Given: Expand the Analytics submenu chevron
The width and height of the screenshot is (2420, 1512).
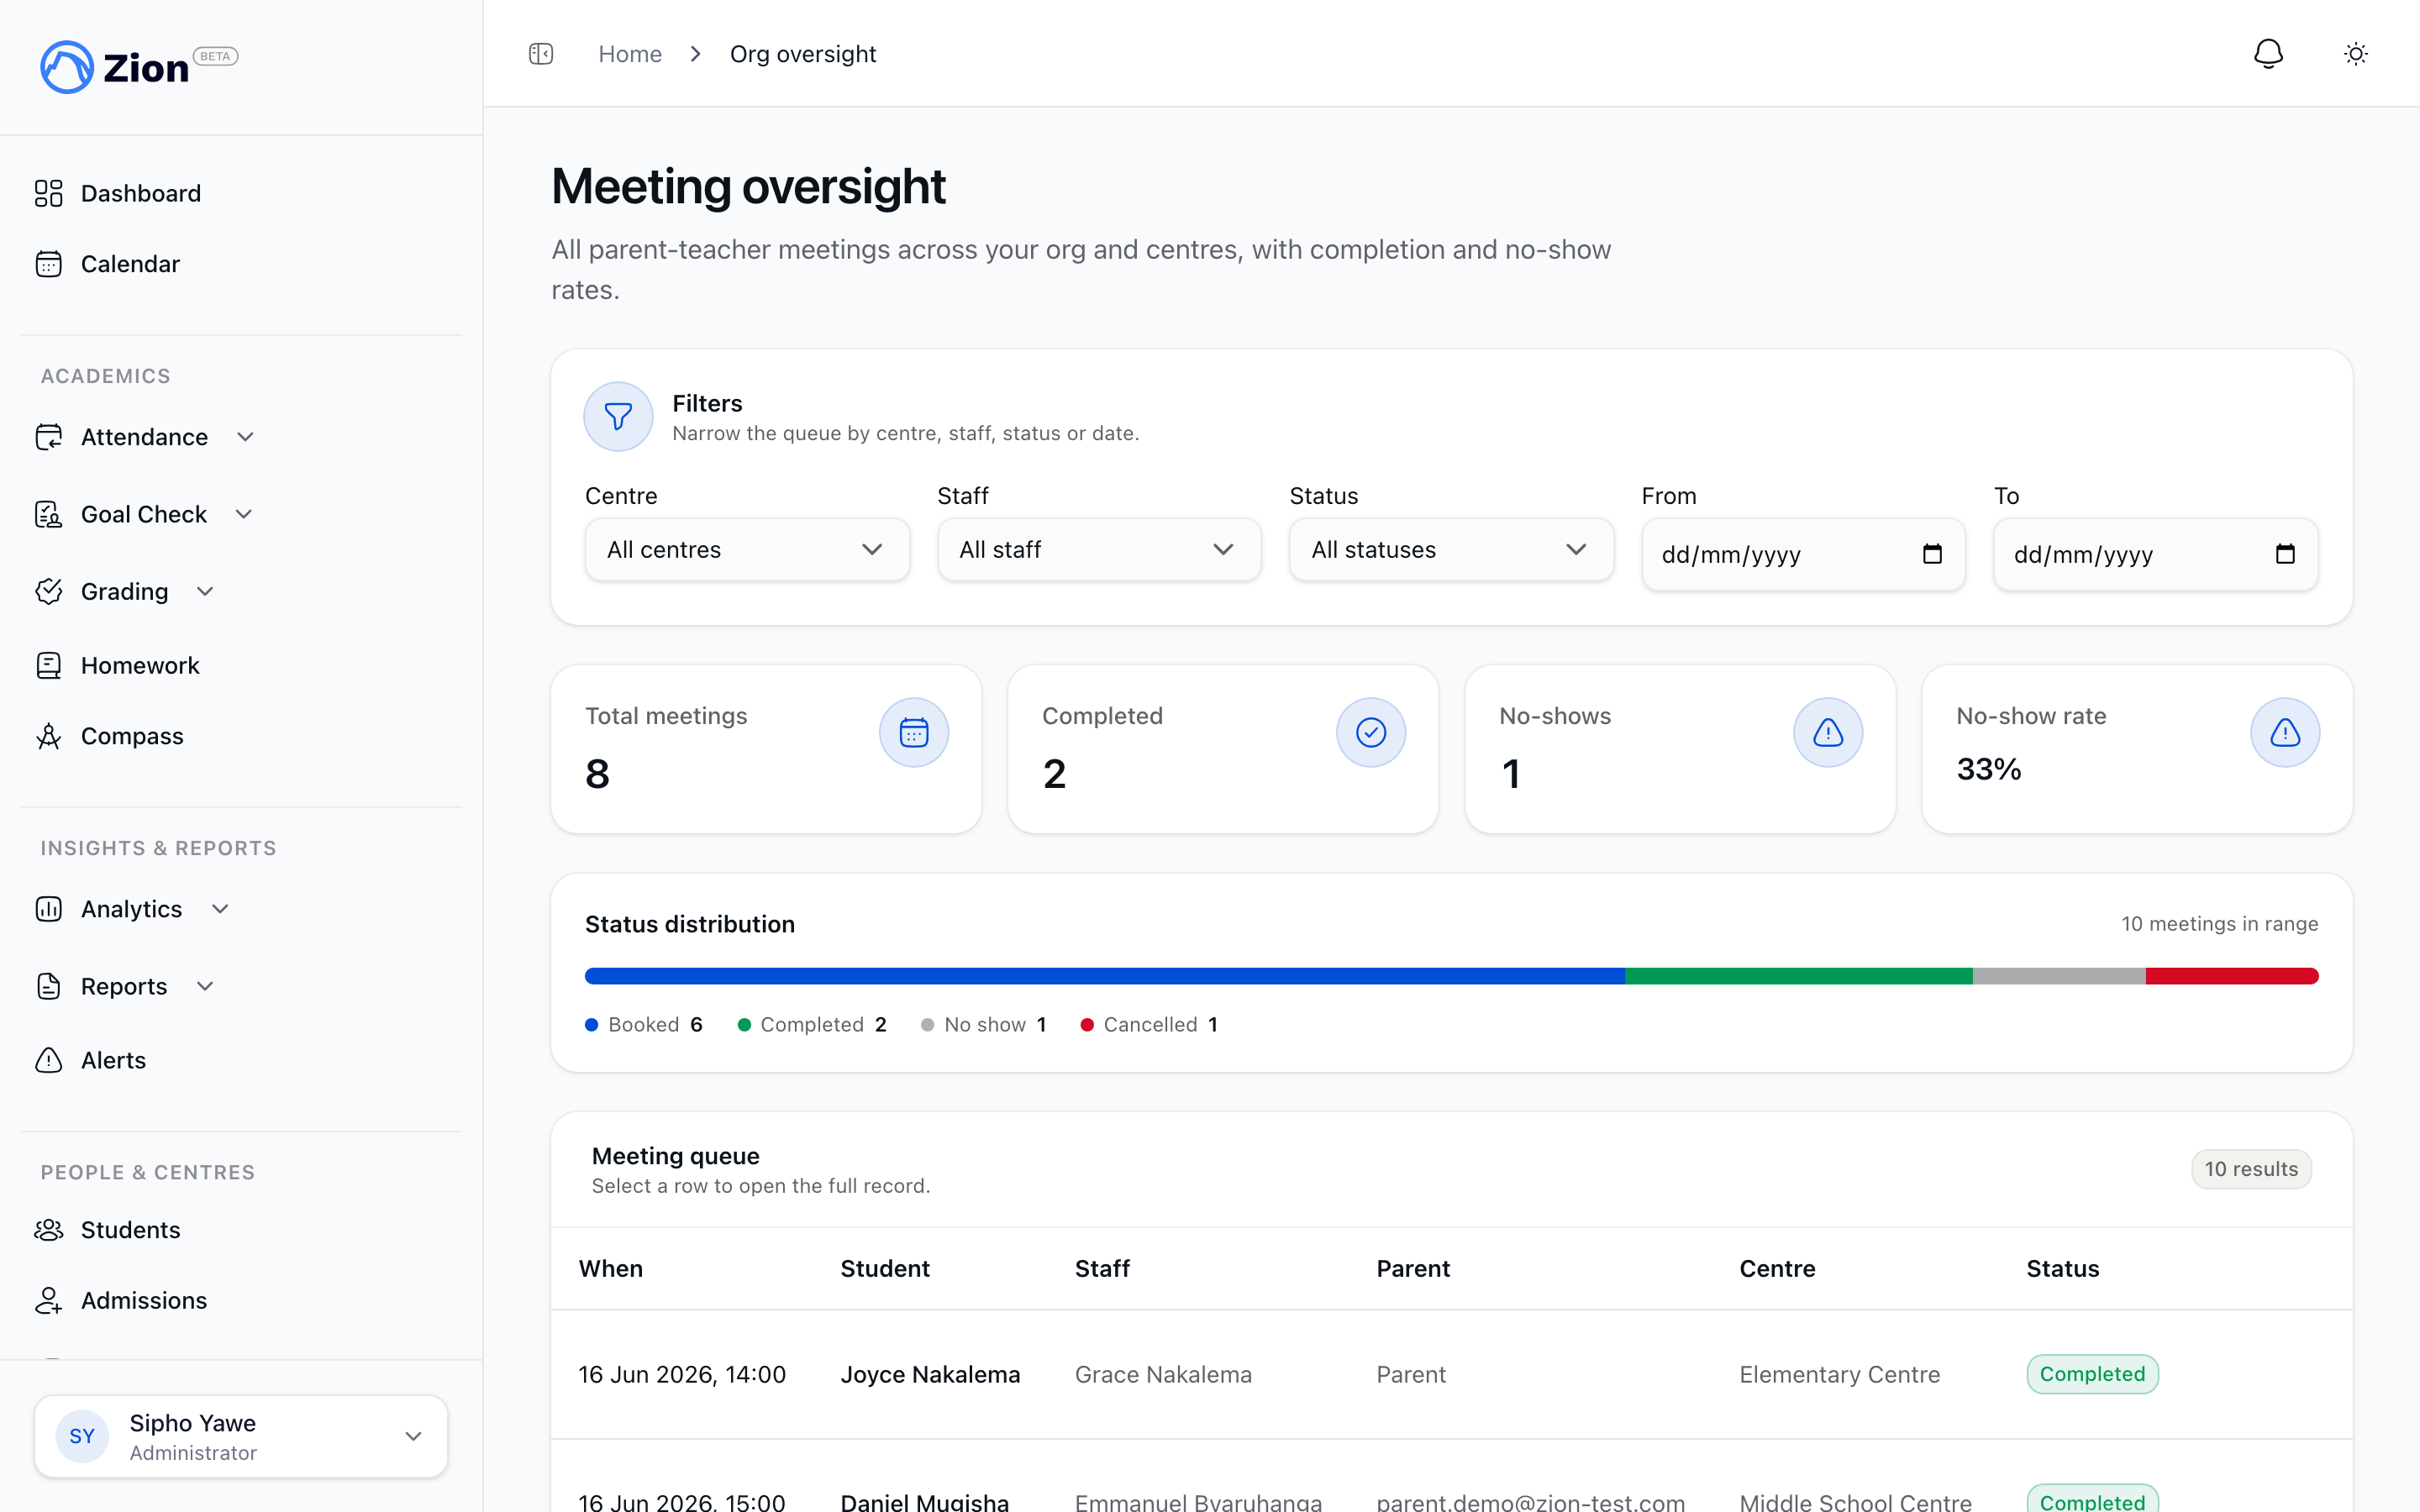Looking at the screenshot, I should (x=221, y=909).
